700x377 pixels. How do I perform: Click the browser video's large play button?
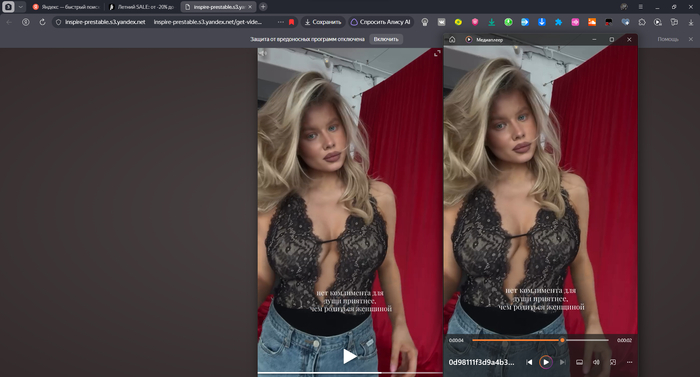coord(349,356)
